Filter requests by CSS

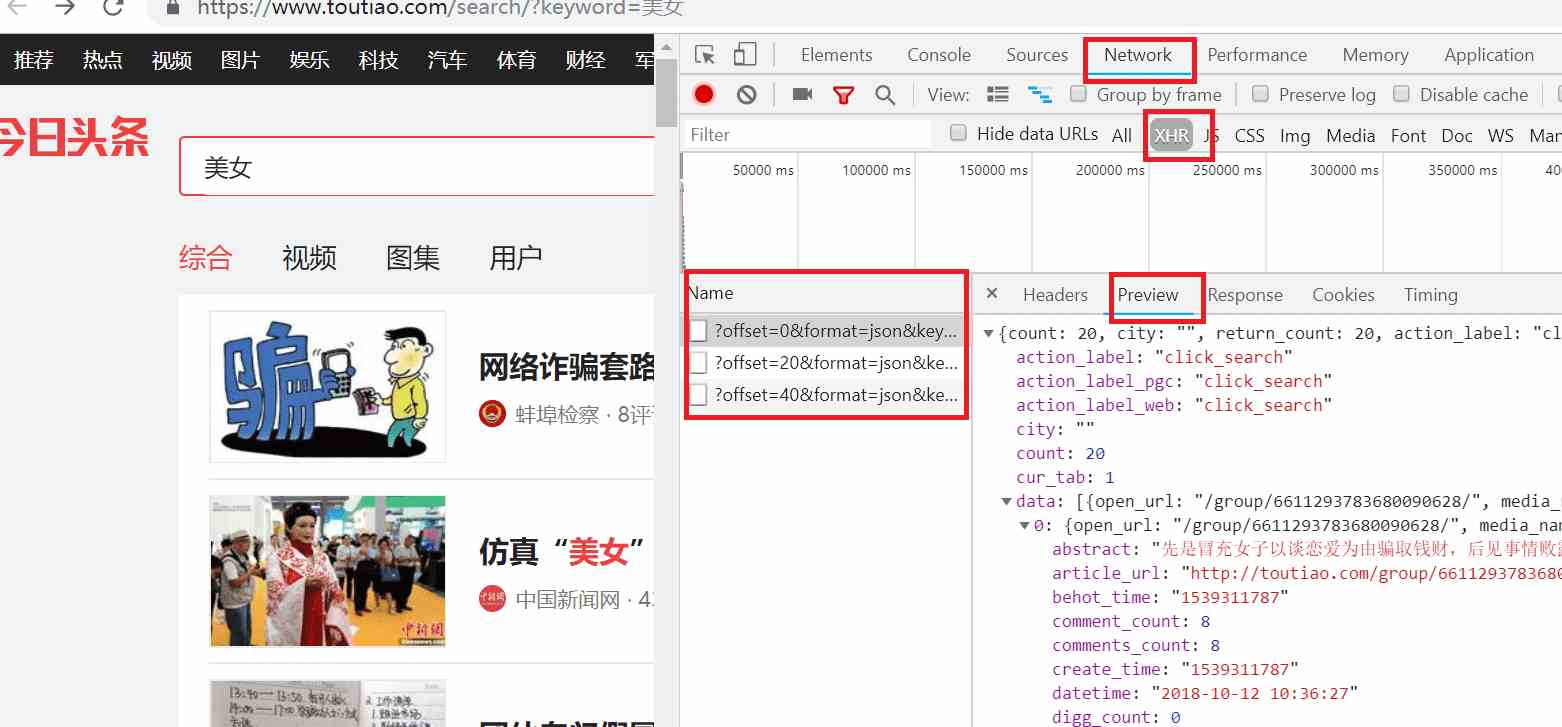pos(1249,135)
